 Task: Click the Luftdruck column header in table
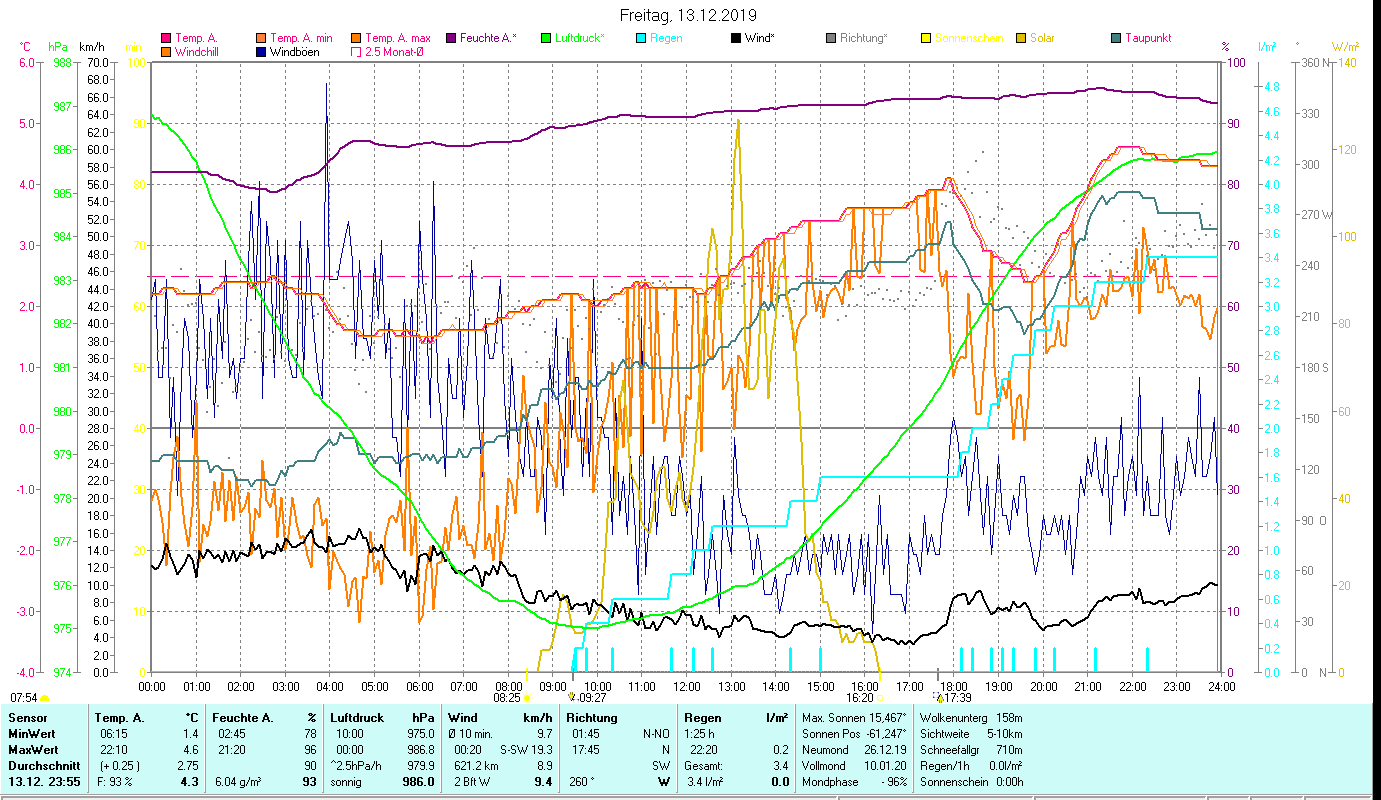pyautogui.click(x=357, y=718)
